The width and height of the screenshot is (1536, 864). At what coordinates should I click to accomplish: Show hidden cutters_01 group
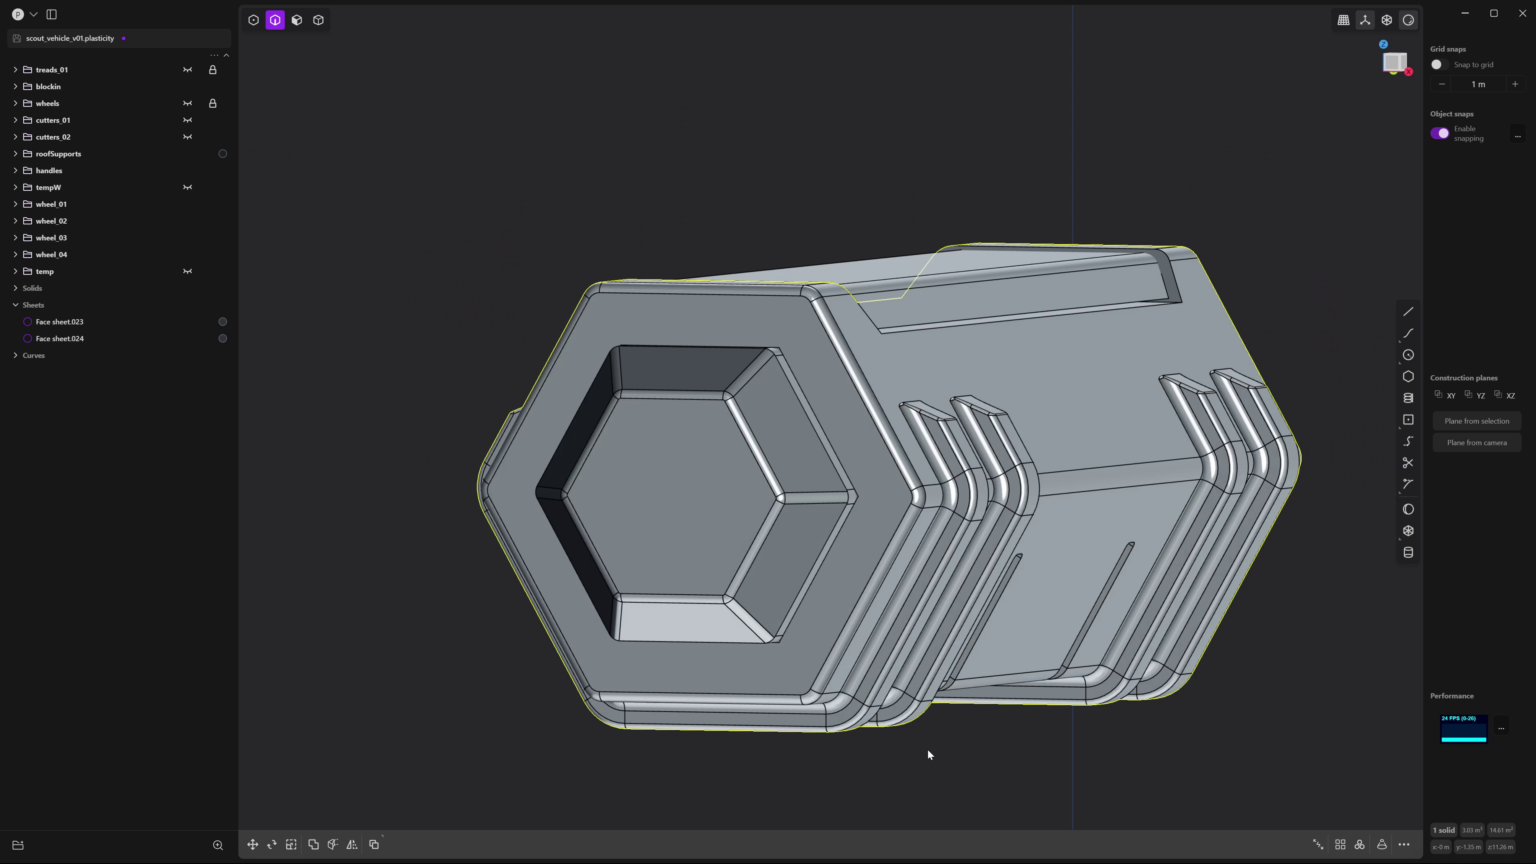coord(187,120)
